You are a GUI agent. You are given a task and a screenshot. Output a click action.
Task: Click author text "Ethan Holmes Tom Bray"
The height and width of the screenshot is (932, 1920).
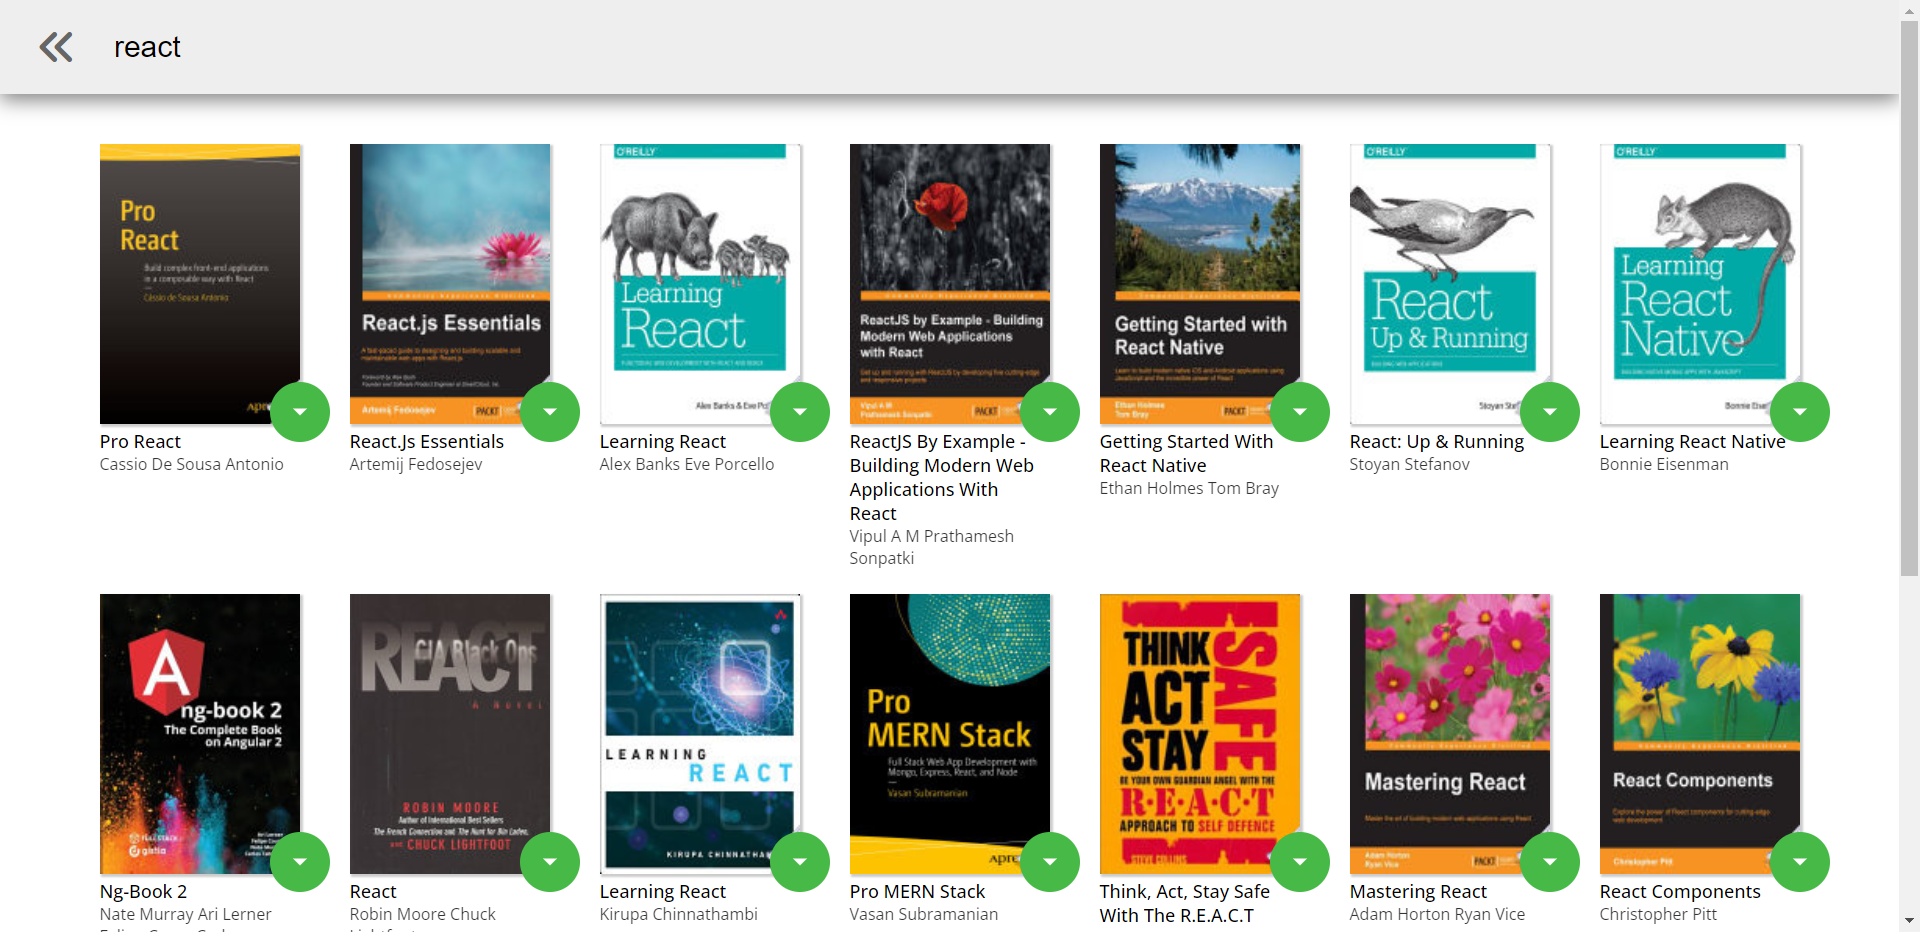pyautogui.click(x=1189, y=488)
